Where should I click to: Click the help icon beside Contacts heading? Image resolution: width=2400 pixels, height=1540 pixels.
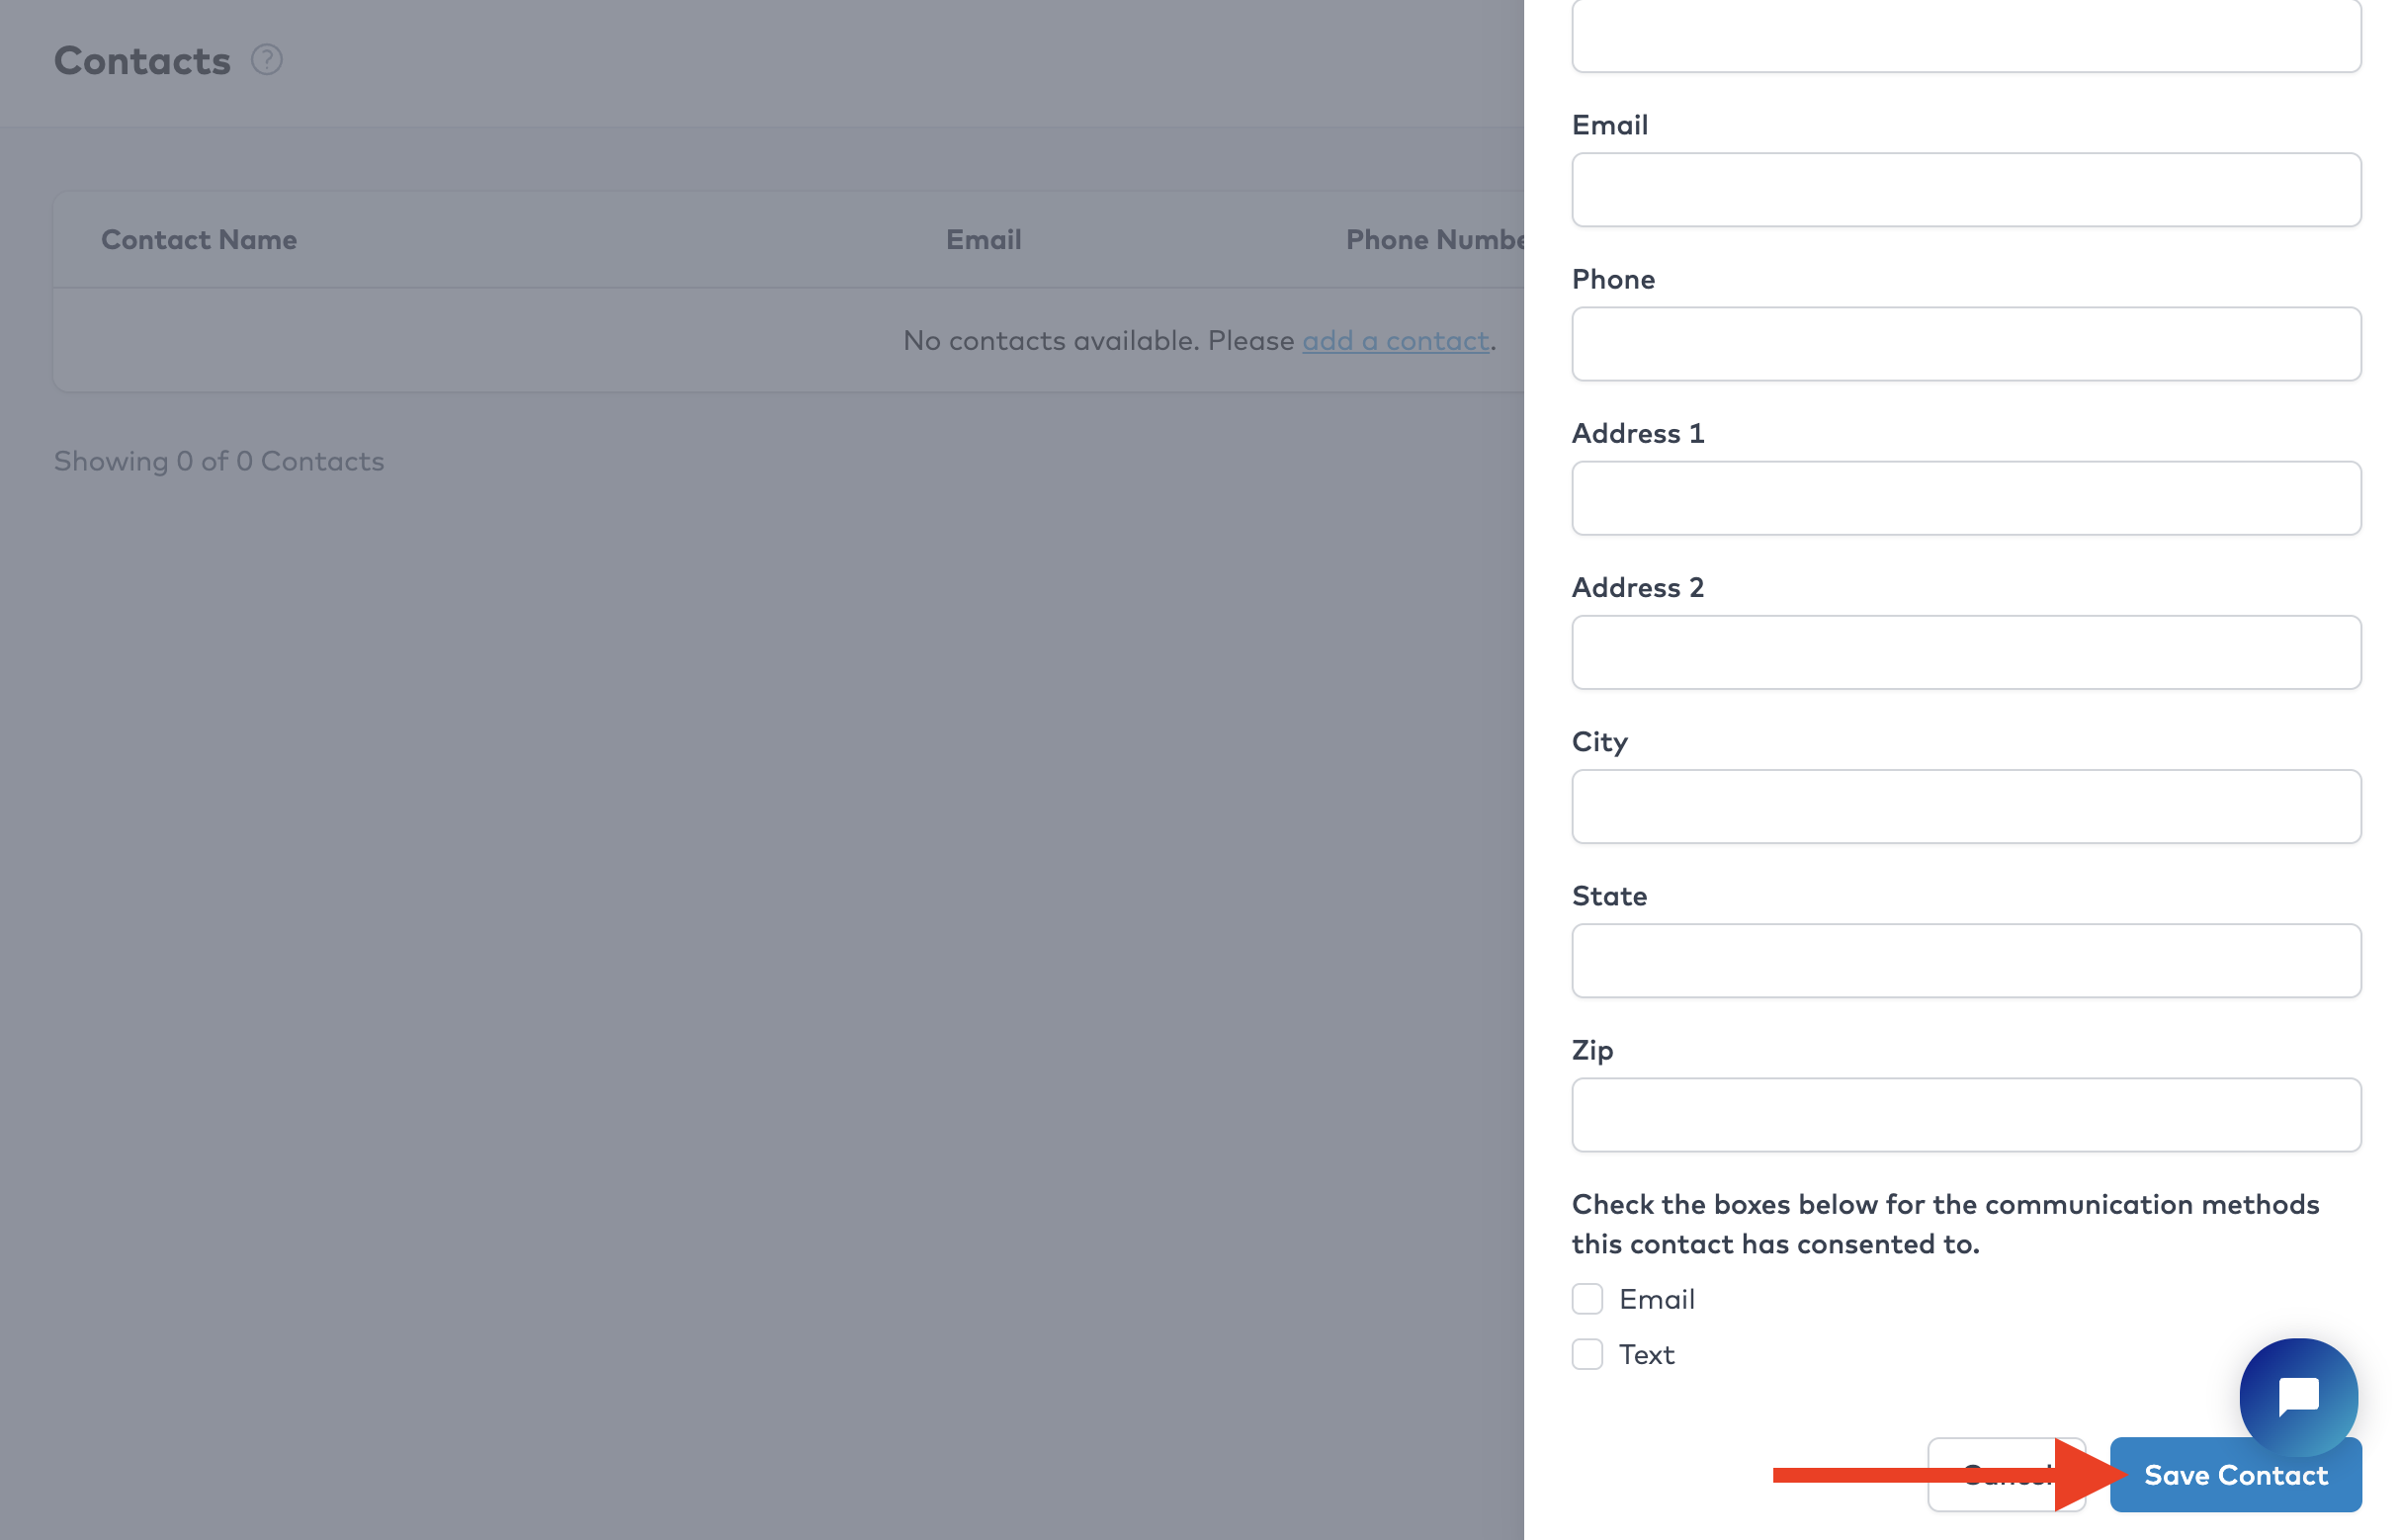point(267,60)
